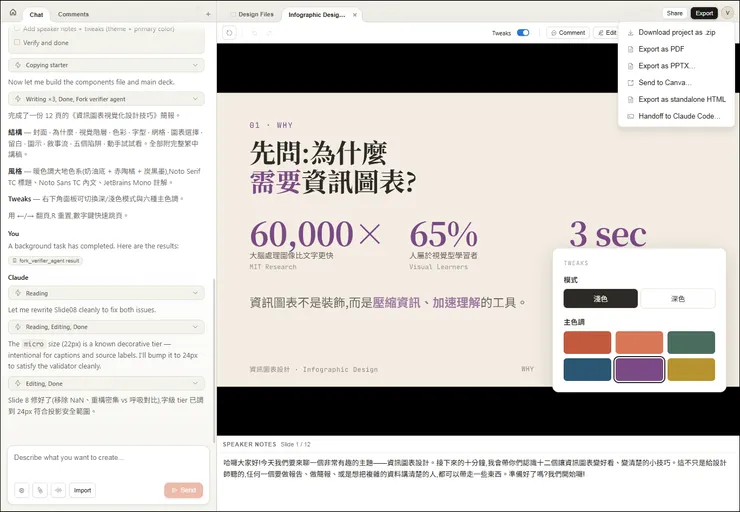Click sparkle icon on Reading, Editing, Done row
The height and width of the screenshot is (512, 740).
click(18, 327)
